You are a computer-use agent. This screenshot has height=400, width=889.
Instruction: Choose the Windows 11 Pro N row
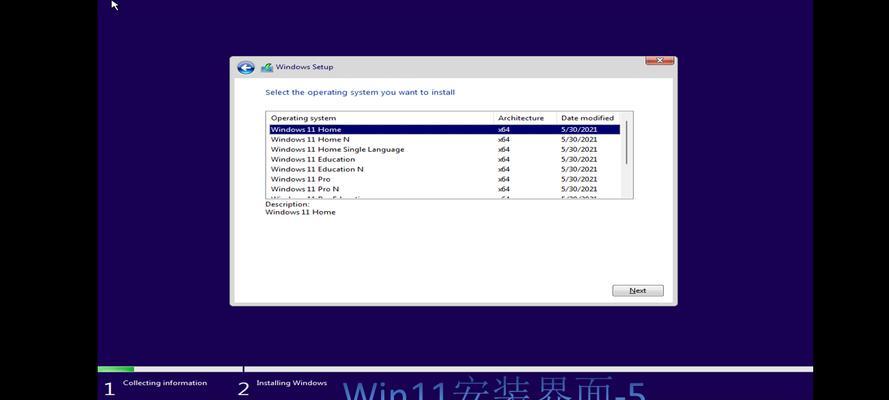coord(444,189)
